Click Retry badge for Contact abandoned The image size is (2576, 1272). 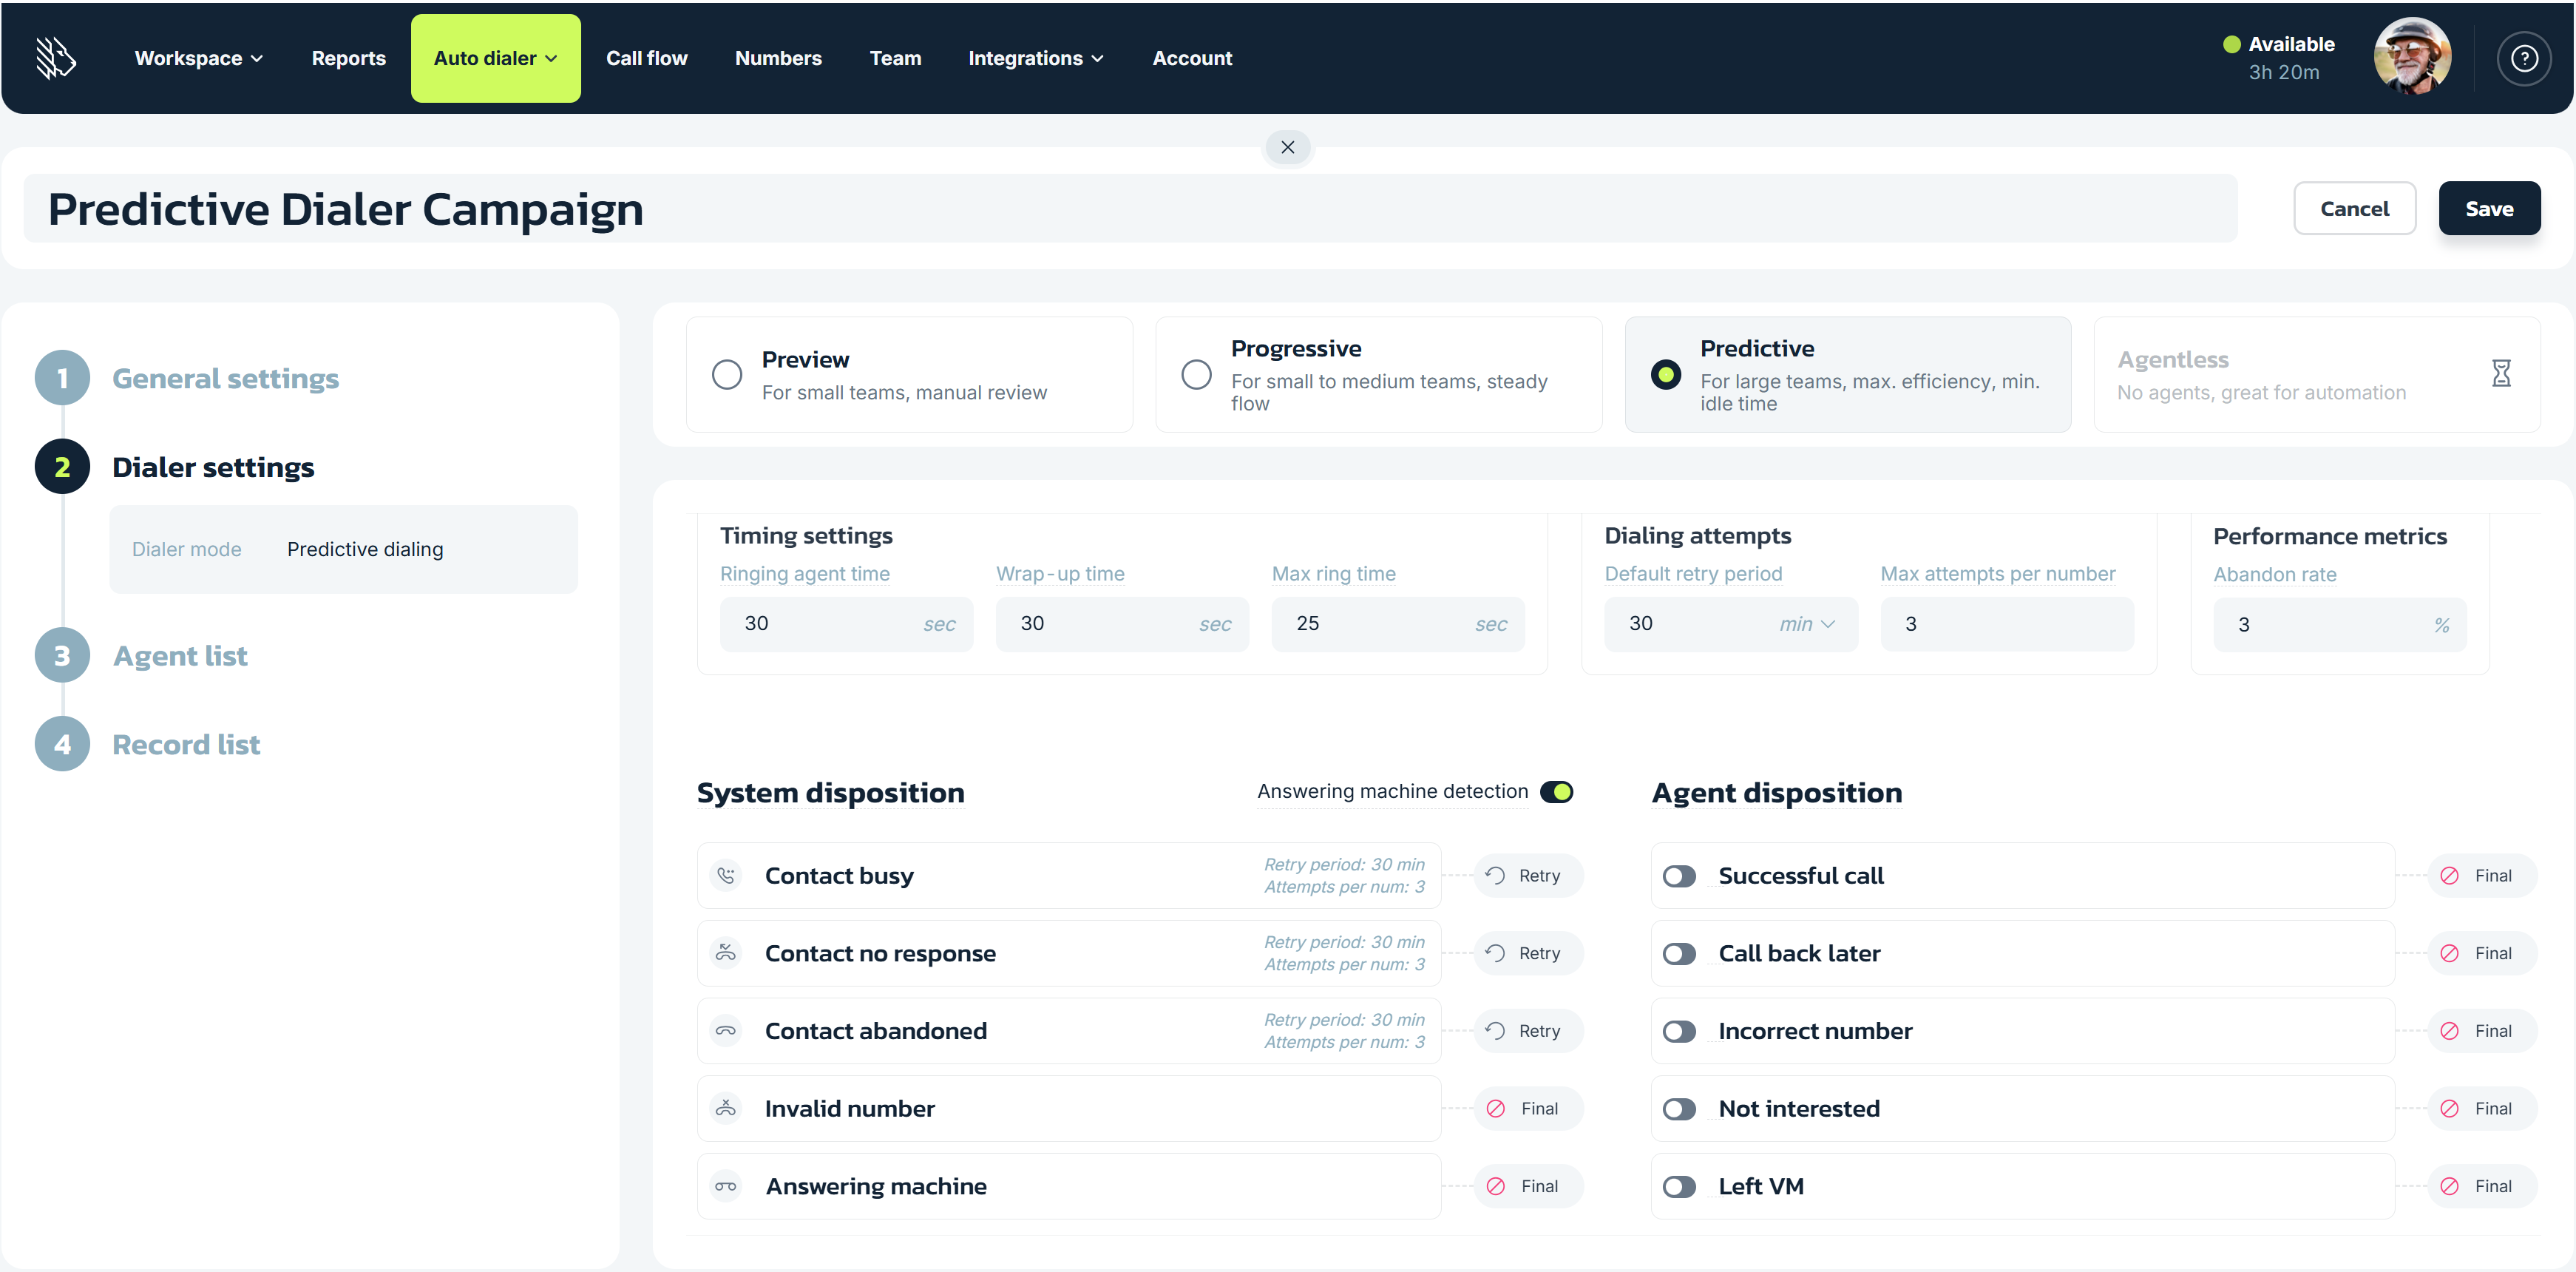click(1528, 1030)
